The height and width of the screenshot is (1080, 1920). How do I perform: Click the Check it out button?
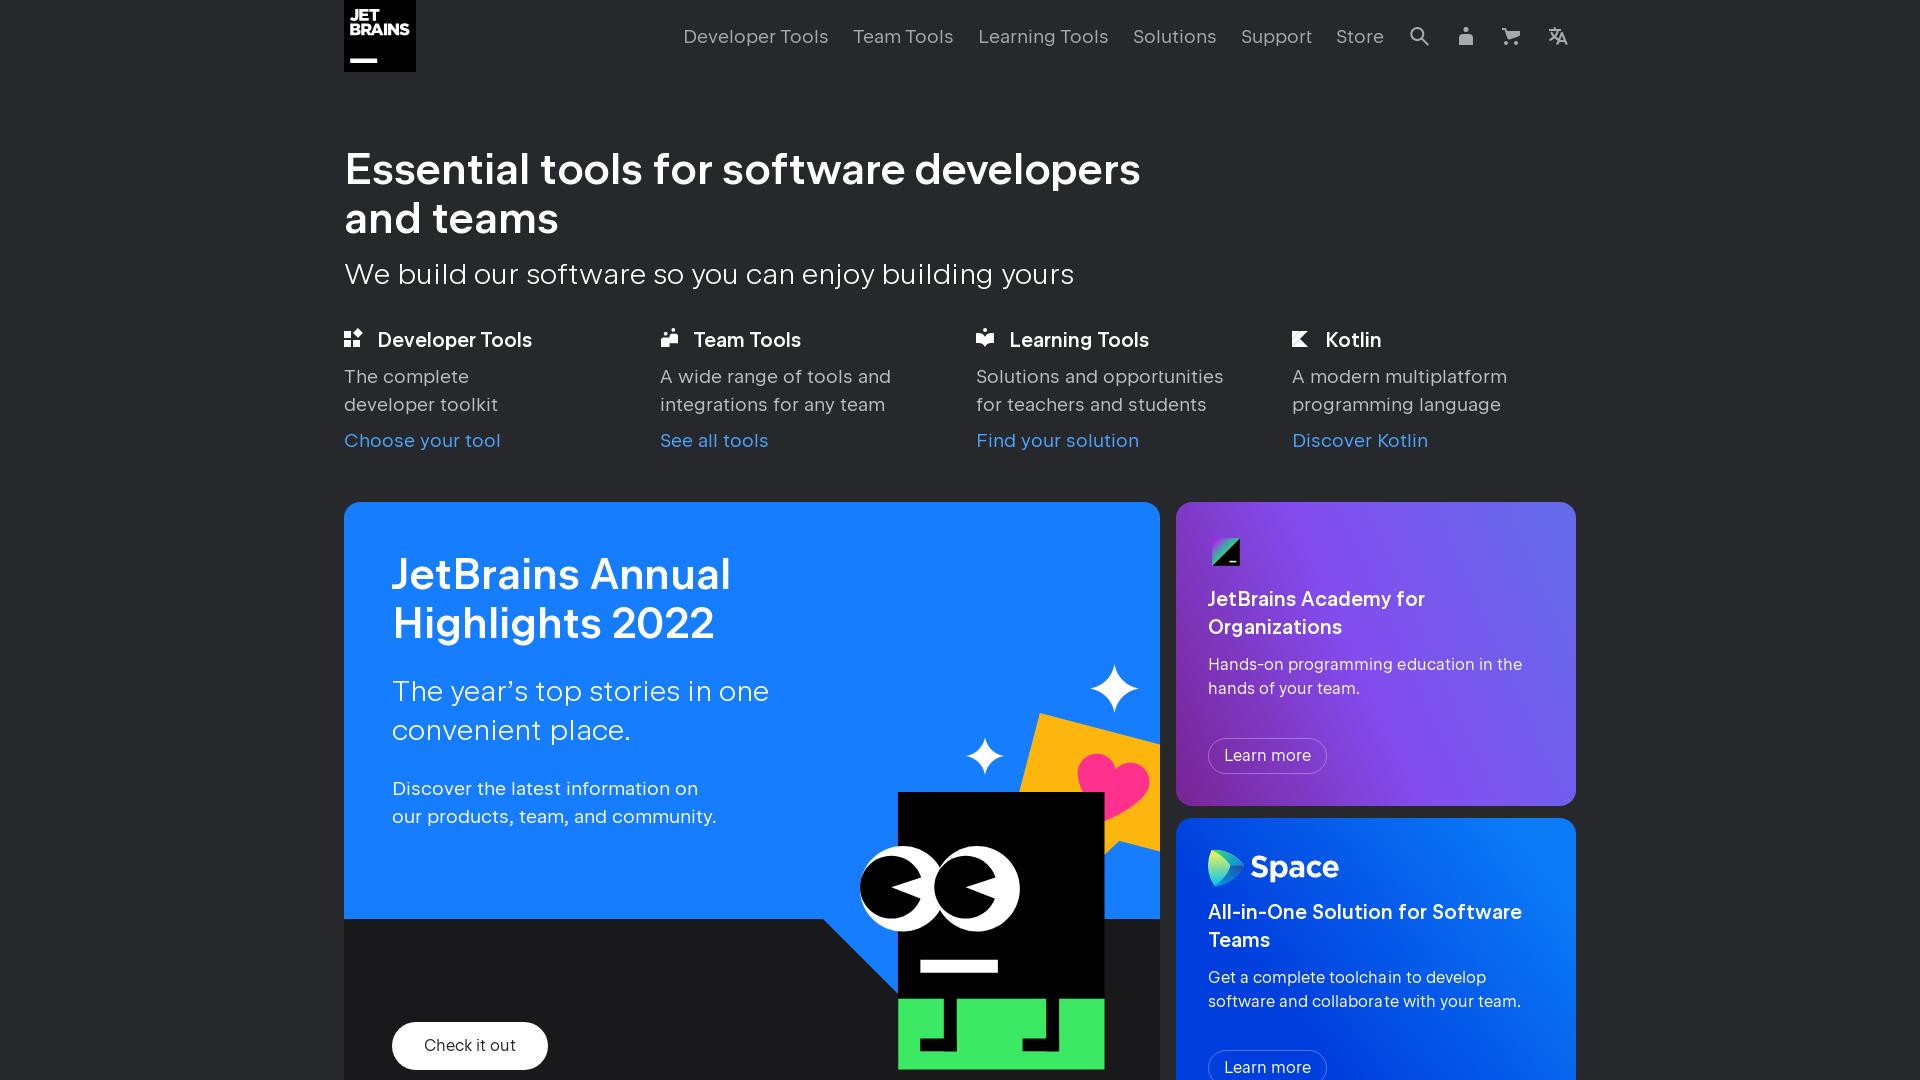(x=469, y=1045)
